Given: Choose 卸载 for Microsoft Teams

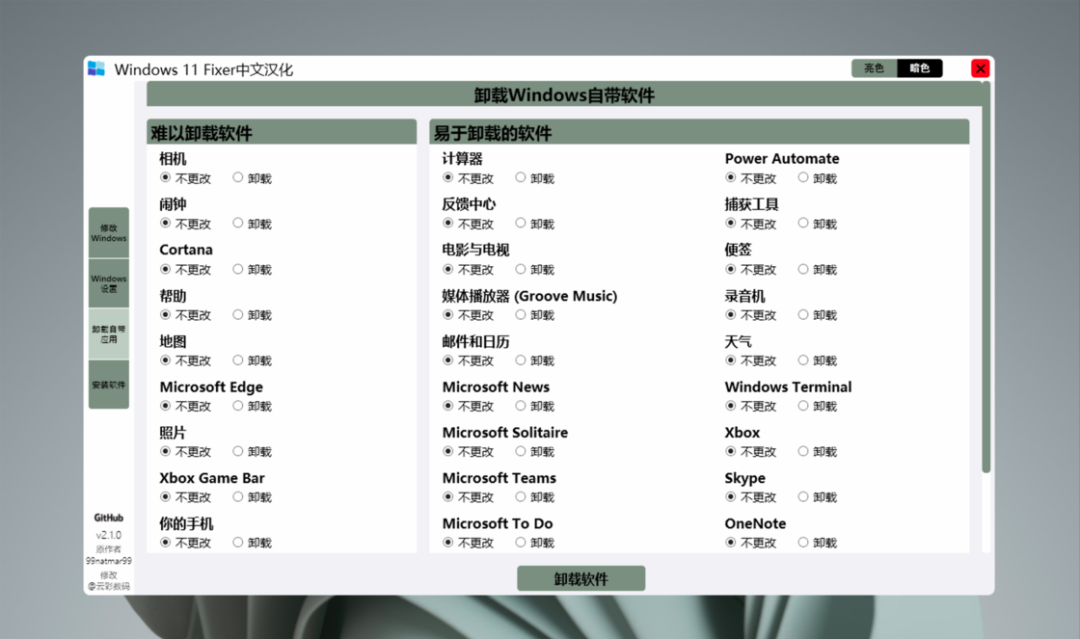Looking at the screenshot, I should coord(521,497).
